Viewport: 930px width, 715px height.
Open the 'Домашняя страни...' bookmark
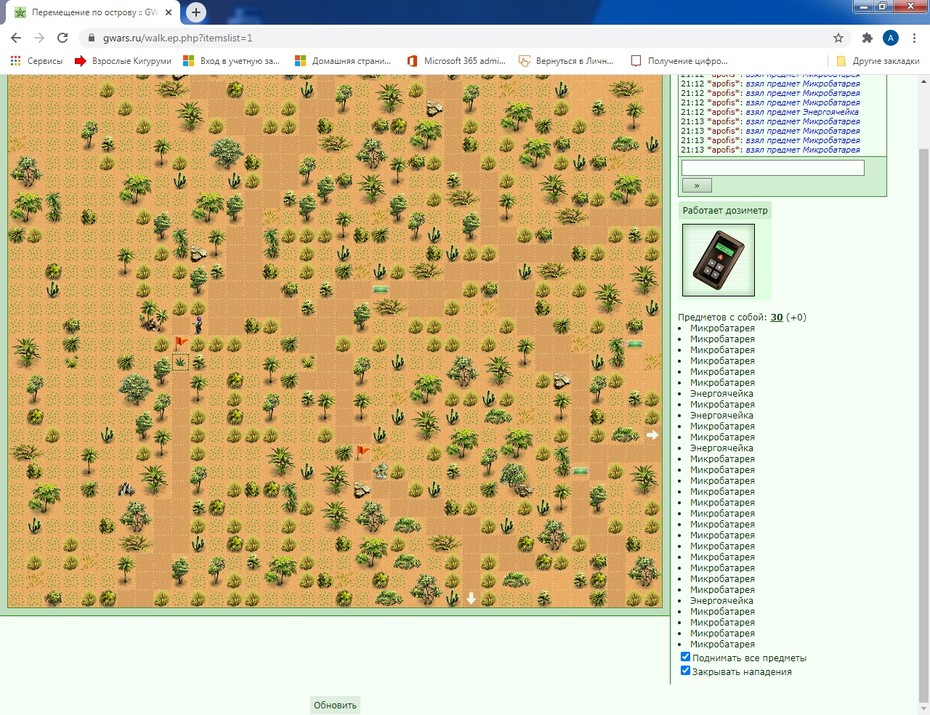[343, 60]
